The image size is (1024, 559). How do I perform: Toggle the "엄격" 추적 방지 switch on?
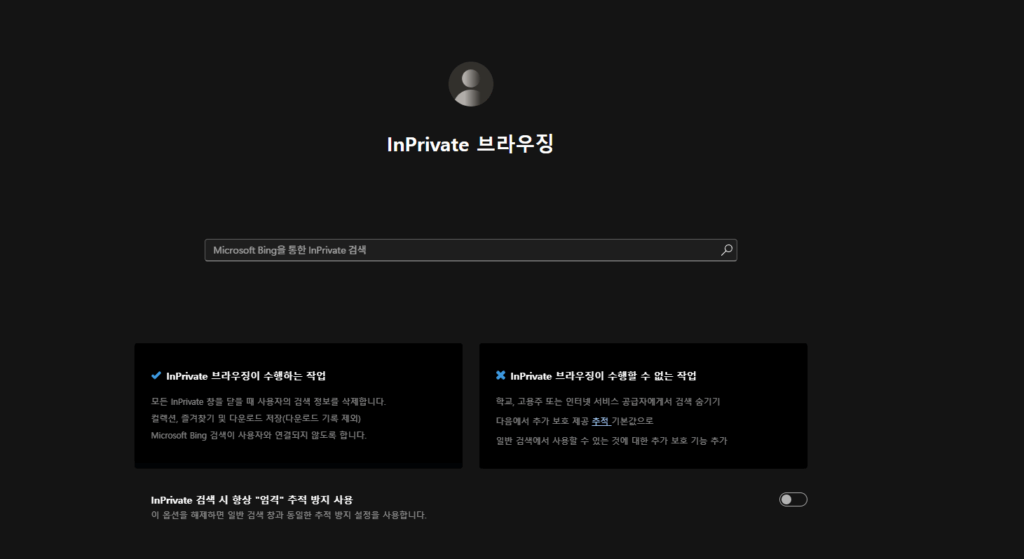(793, 500)
